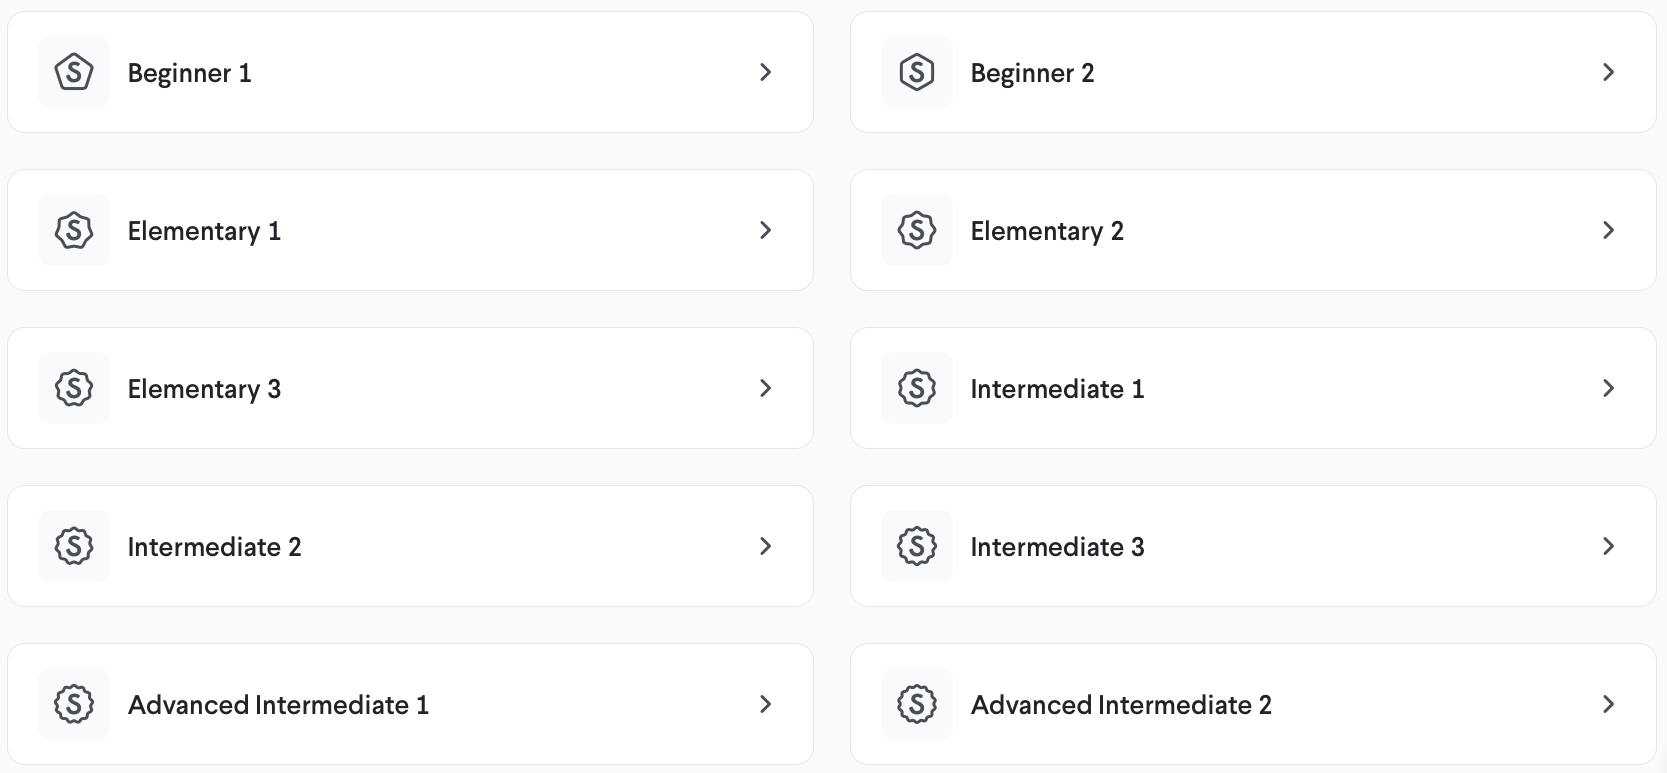Viewport: 1667px width, 773px height.
Task: Click the Elementary 2 badge icon
Action: click(x=917, y=230)
